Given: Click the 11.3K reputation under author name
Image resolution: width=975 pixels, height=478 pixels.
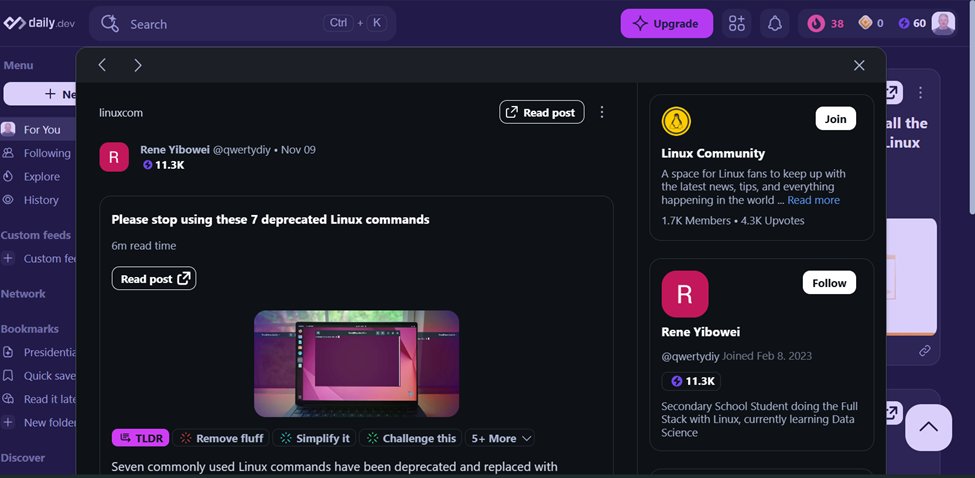Looking at the screenshot, I should (x=164, y=165).
